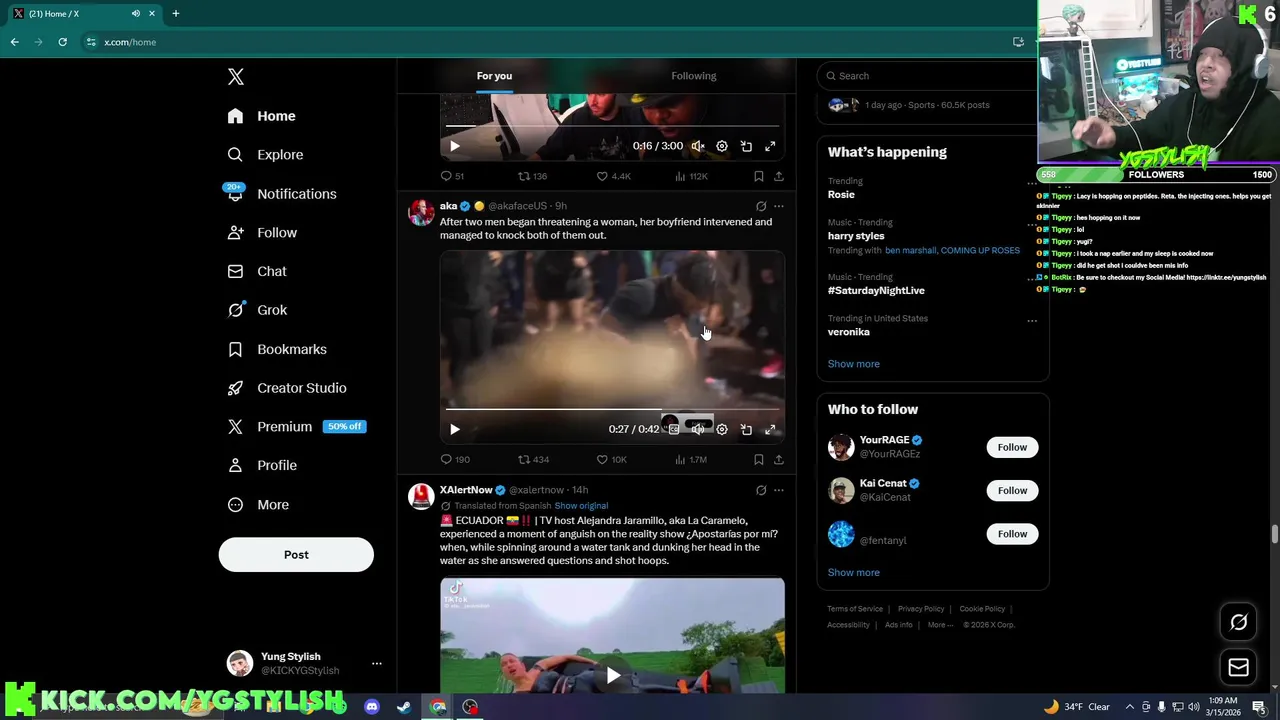Repost the post with 136 reposts
Screen dimensions: 1280x720
pos(532,176)
